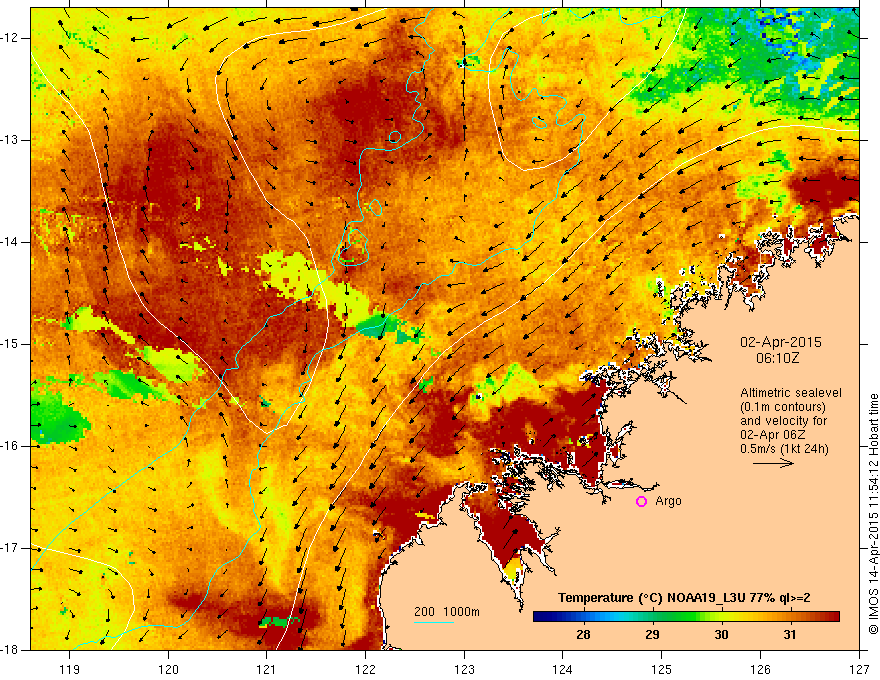Click the 'Altimetric sealevel' caption line
The width and height of the screenshot is (880, 680).
pyautogui.click(x=791, y=393)
